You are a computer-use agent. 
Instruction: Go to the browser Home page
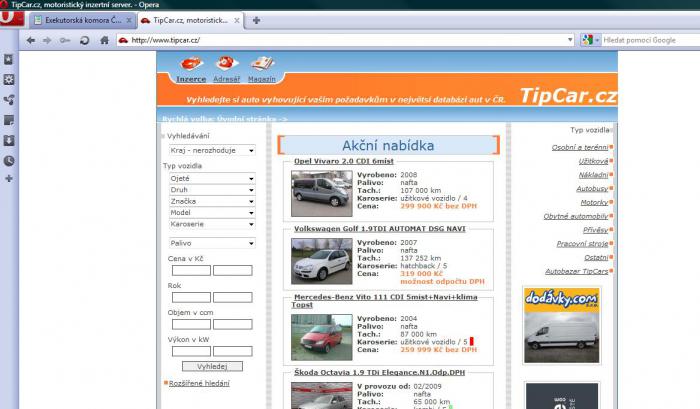click(x=103, y=40)
